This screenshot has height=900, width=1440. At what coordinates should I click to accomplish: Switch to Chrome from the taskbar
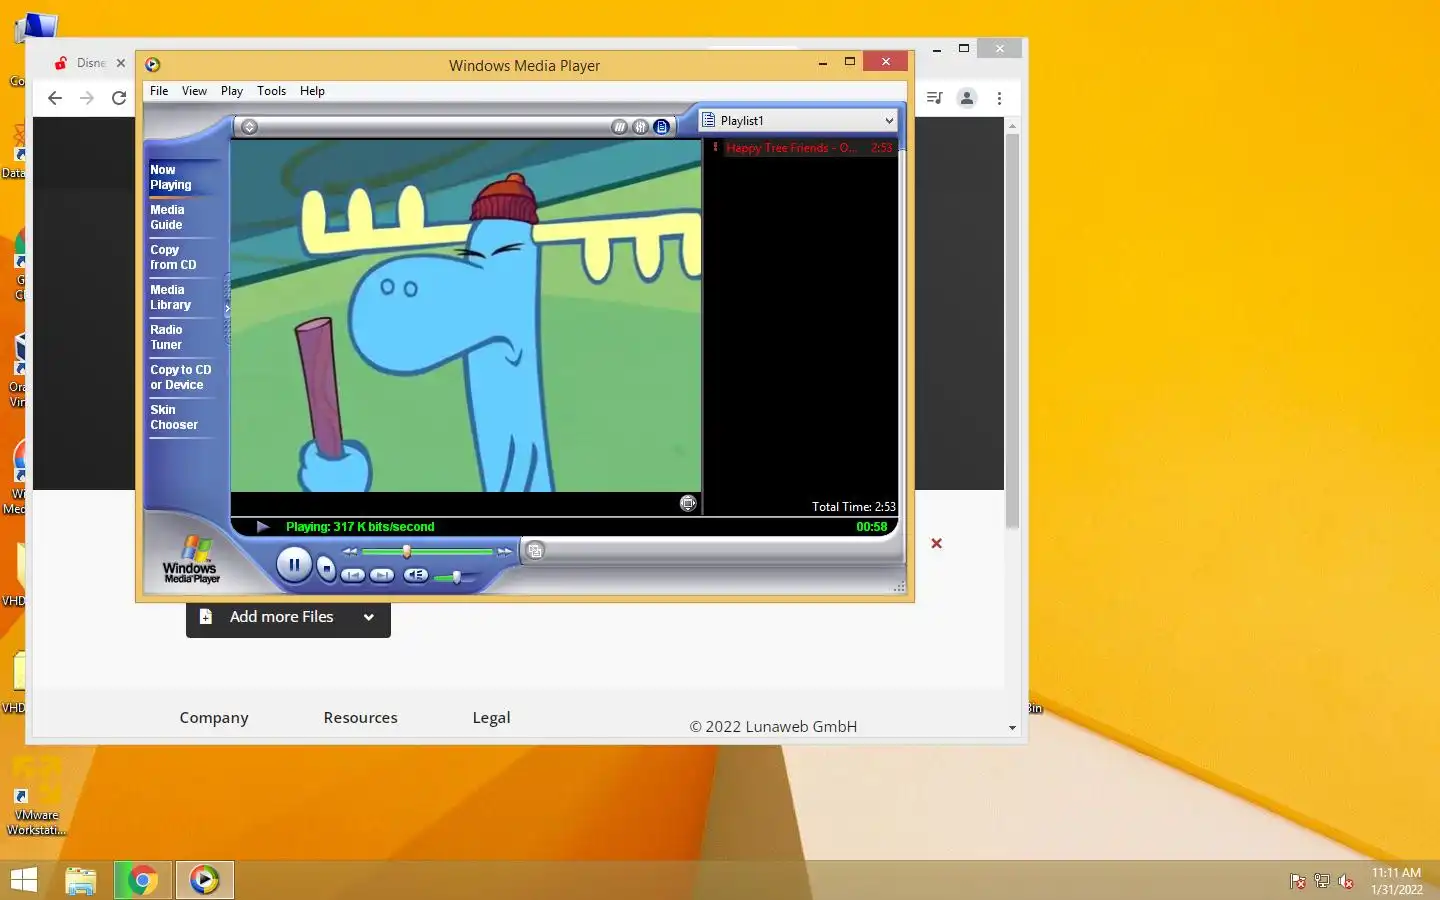point(143,880)
